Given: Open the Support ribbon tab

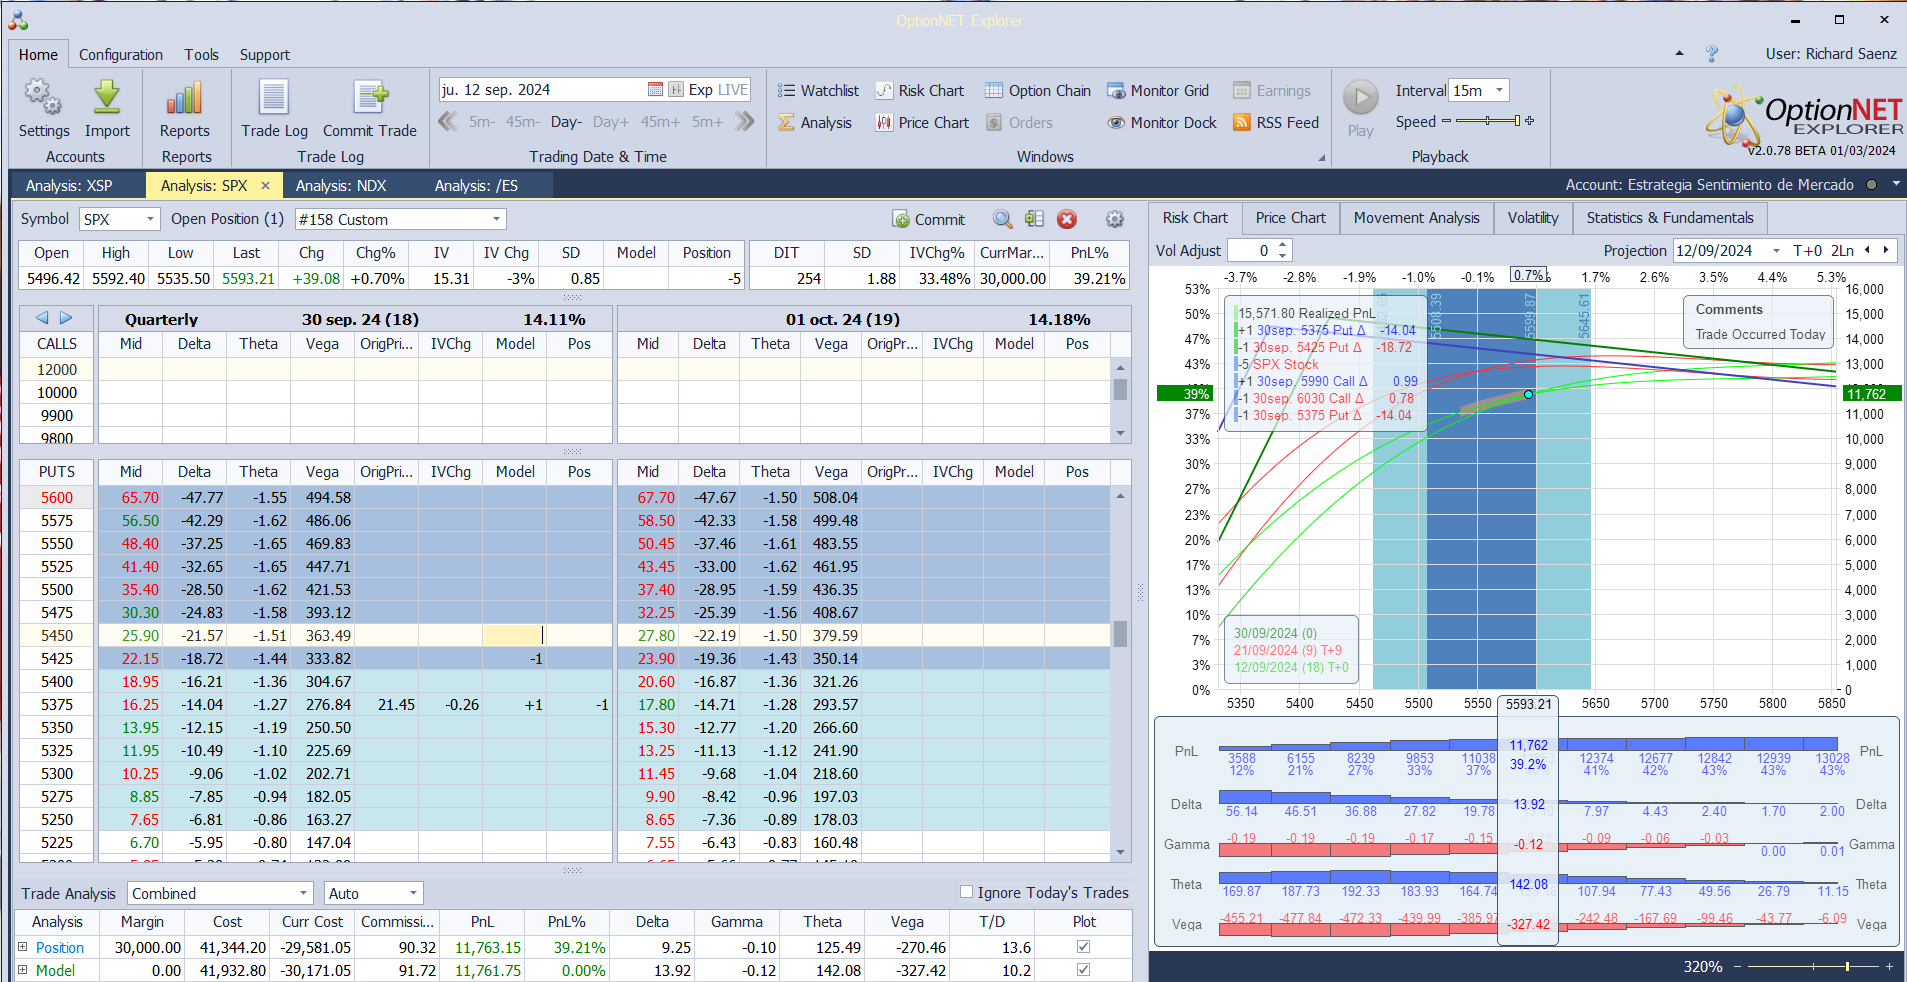Looking at the screenshot, I should pos(265,55).
